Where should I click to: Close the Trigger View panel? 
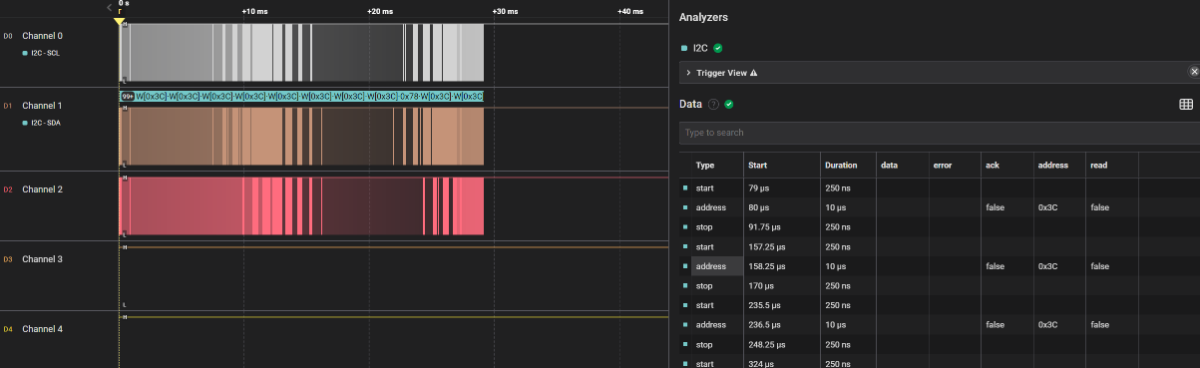click(1193, 72)
